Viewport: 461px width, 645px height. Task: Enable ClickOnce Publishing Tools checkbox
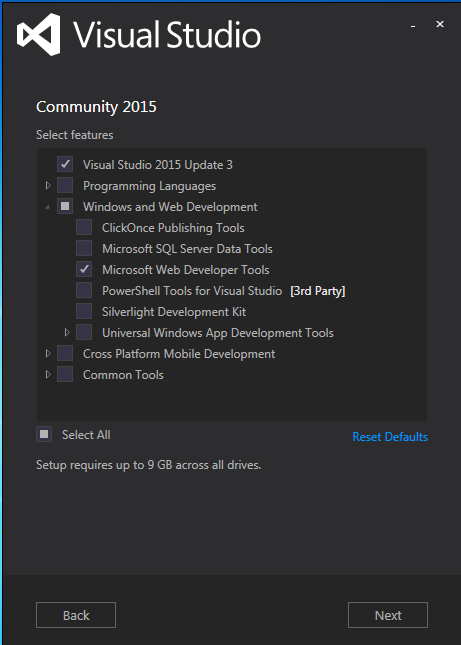[x=84, y=227]
